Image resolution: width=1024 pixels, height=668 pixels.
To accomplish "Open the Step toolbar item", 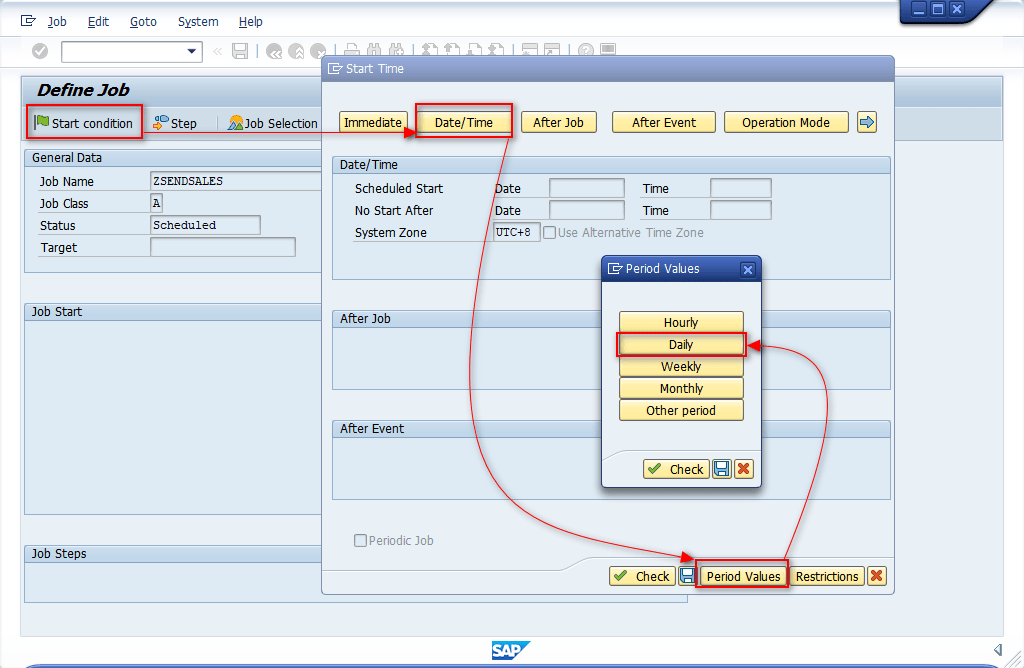I will [x=175, y=123].
